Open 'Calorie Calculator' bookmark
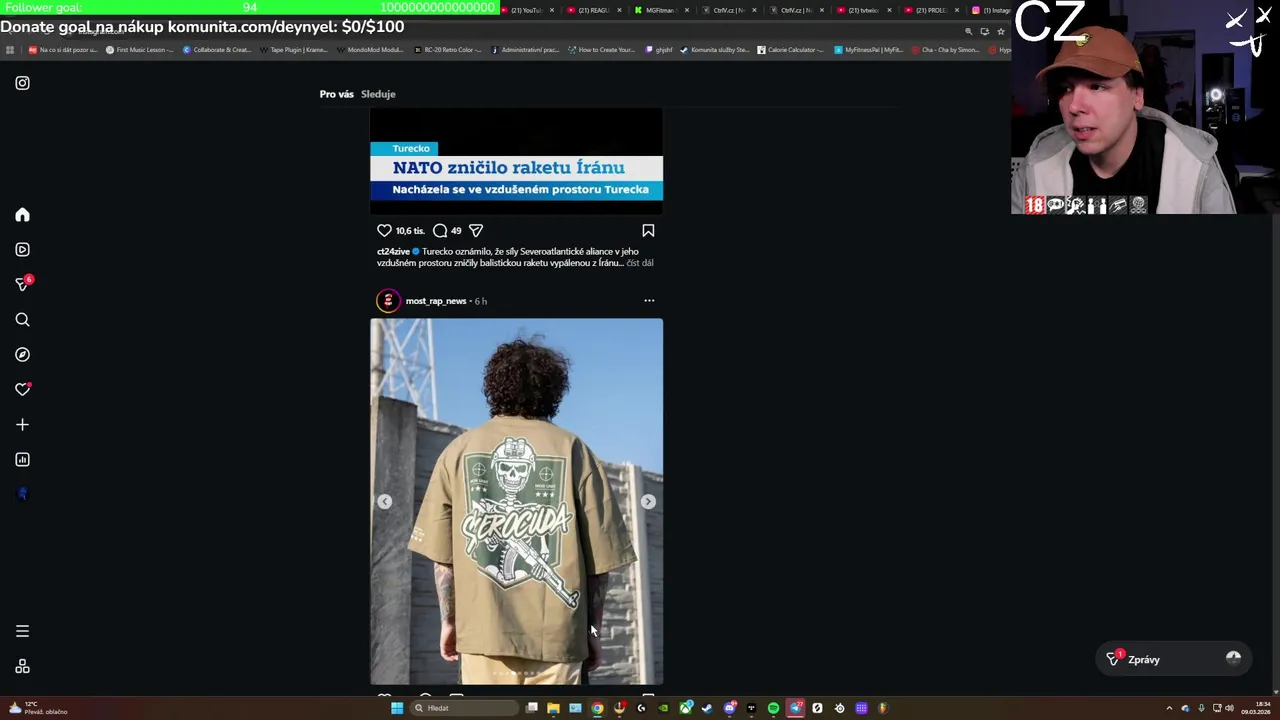The image size is (1280, 720). (x=790, y=50)
